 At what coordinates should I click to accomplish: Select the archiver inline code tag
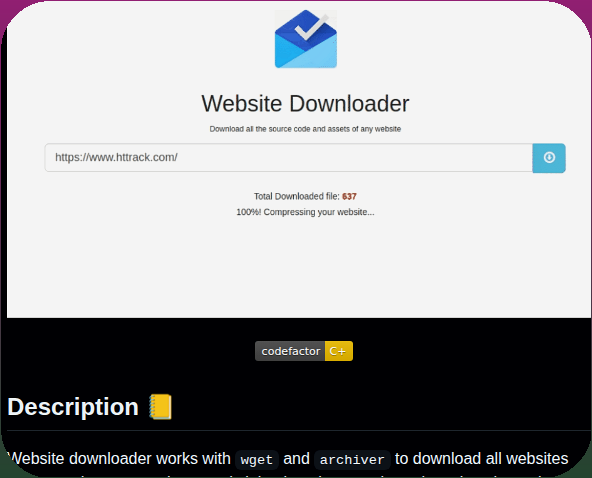352,460
